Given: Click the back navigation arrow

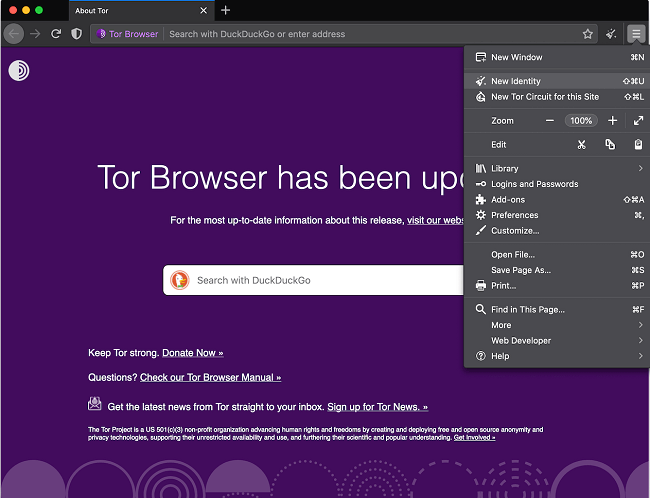Looking at the screenshot, I should (x=14, y=34).
